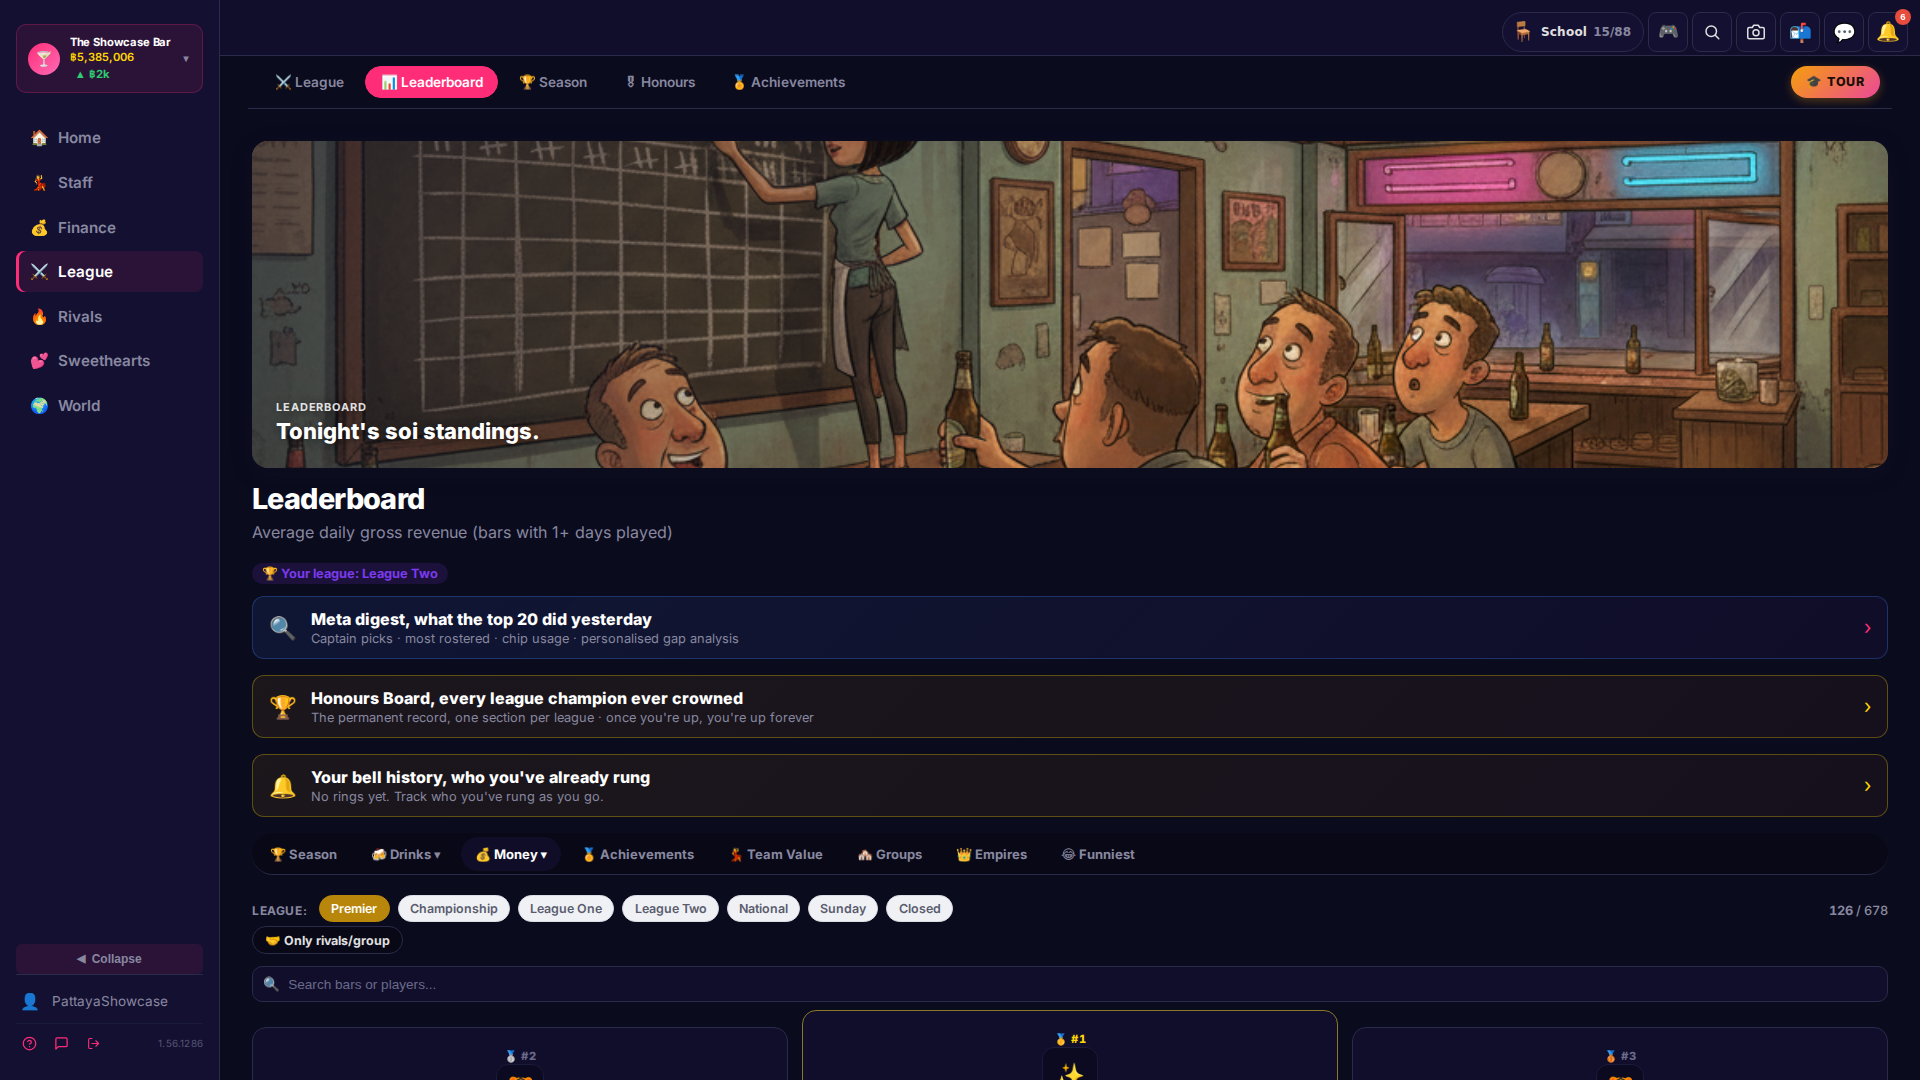
Task: Click the School 15/88 progress indicator
Action: coord(1573,32)
